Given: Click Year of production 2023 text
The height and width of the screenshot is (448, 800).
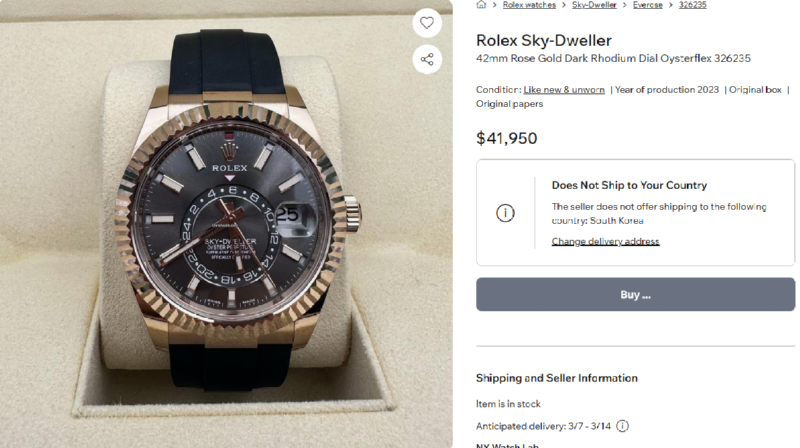Looking at the screenshot, I should [667, 90].
